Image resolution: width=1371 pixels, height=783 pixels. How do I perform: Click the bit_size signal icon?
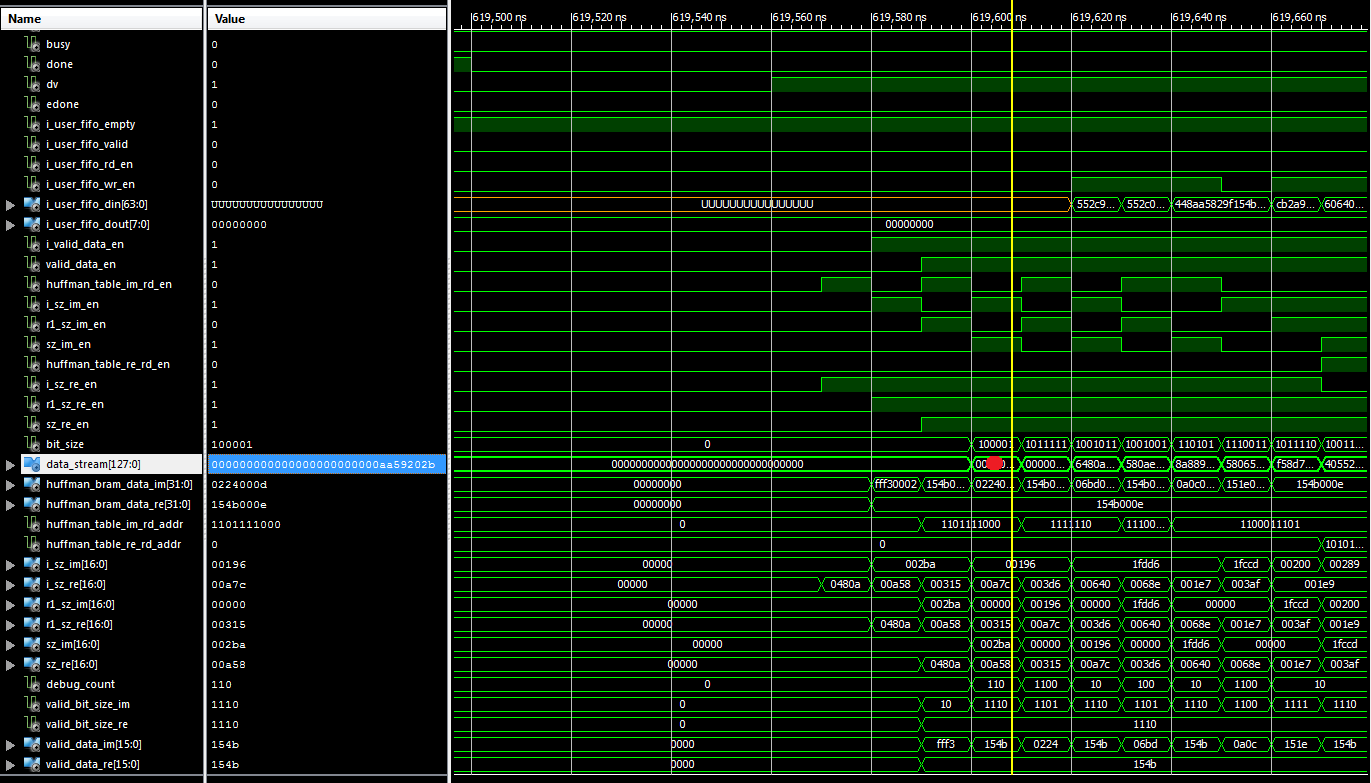pyautogui.click(x=32, y=444)
